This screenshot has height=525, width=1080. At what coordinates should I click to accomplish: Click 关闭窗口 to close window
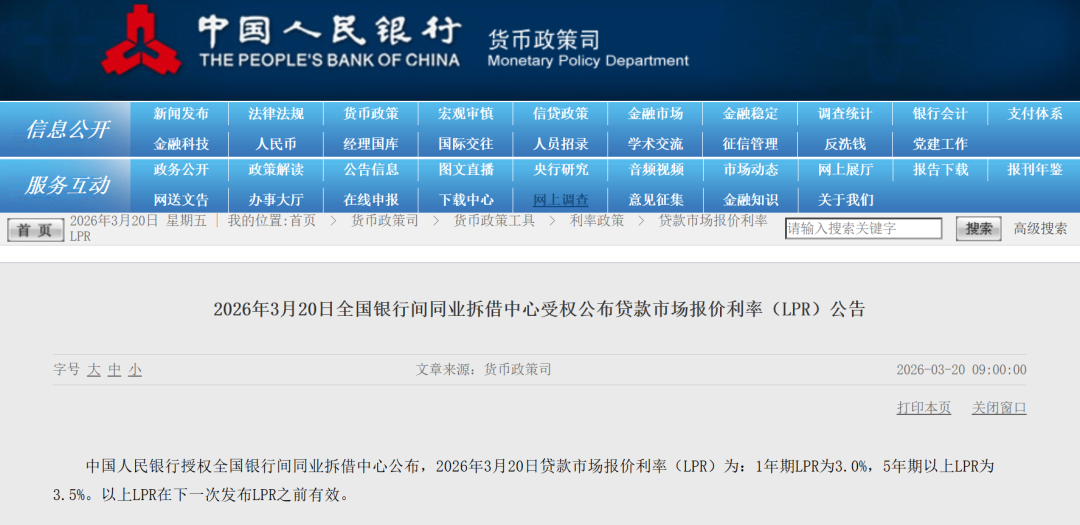coord(999,408)
